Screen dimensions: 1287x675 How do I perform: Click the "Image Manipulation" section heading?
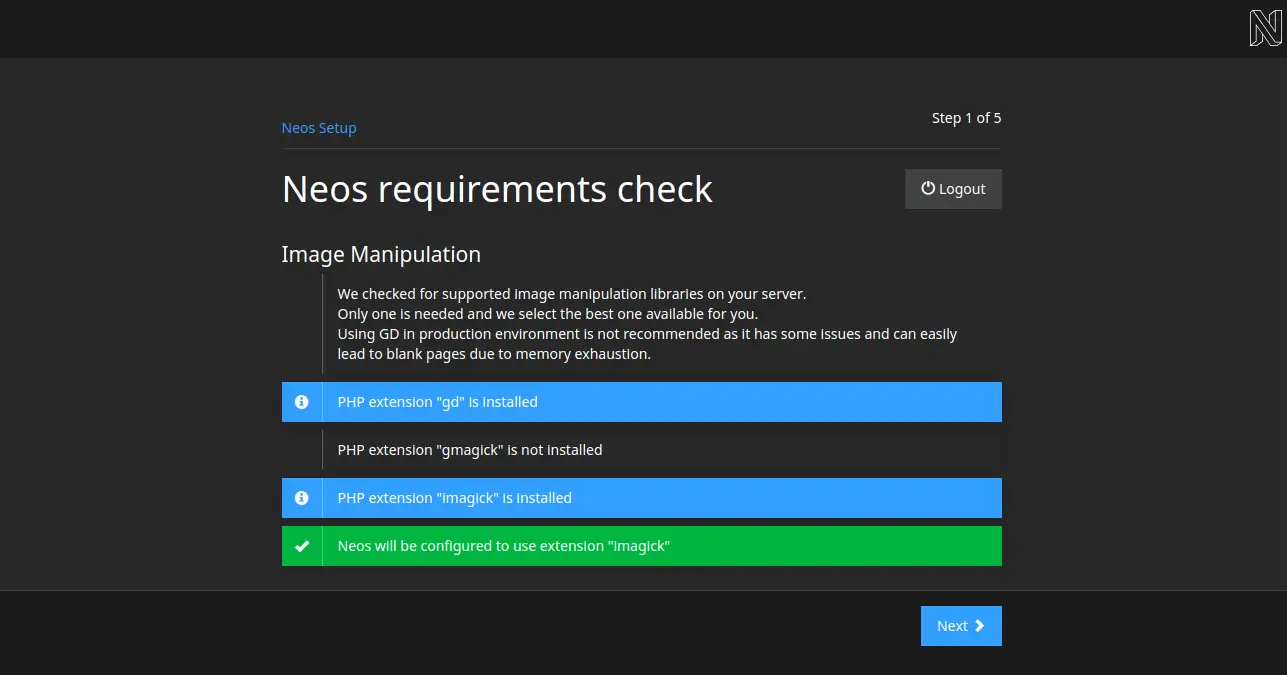point(381,255)
